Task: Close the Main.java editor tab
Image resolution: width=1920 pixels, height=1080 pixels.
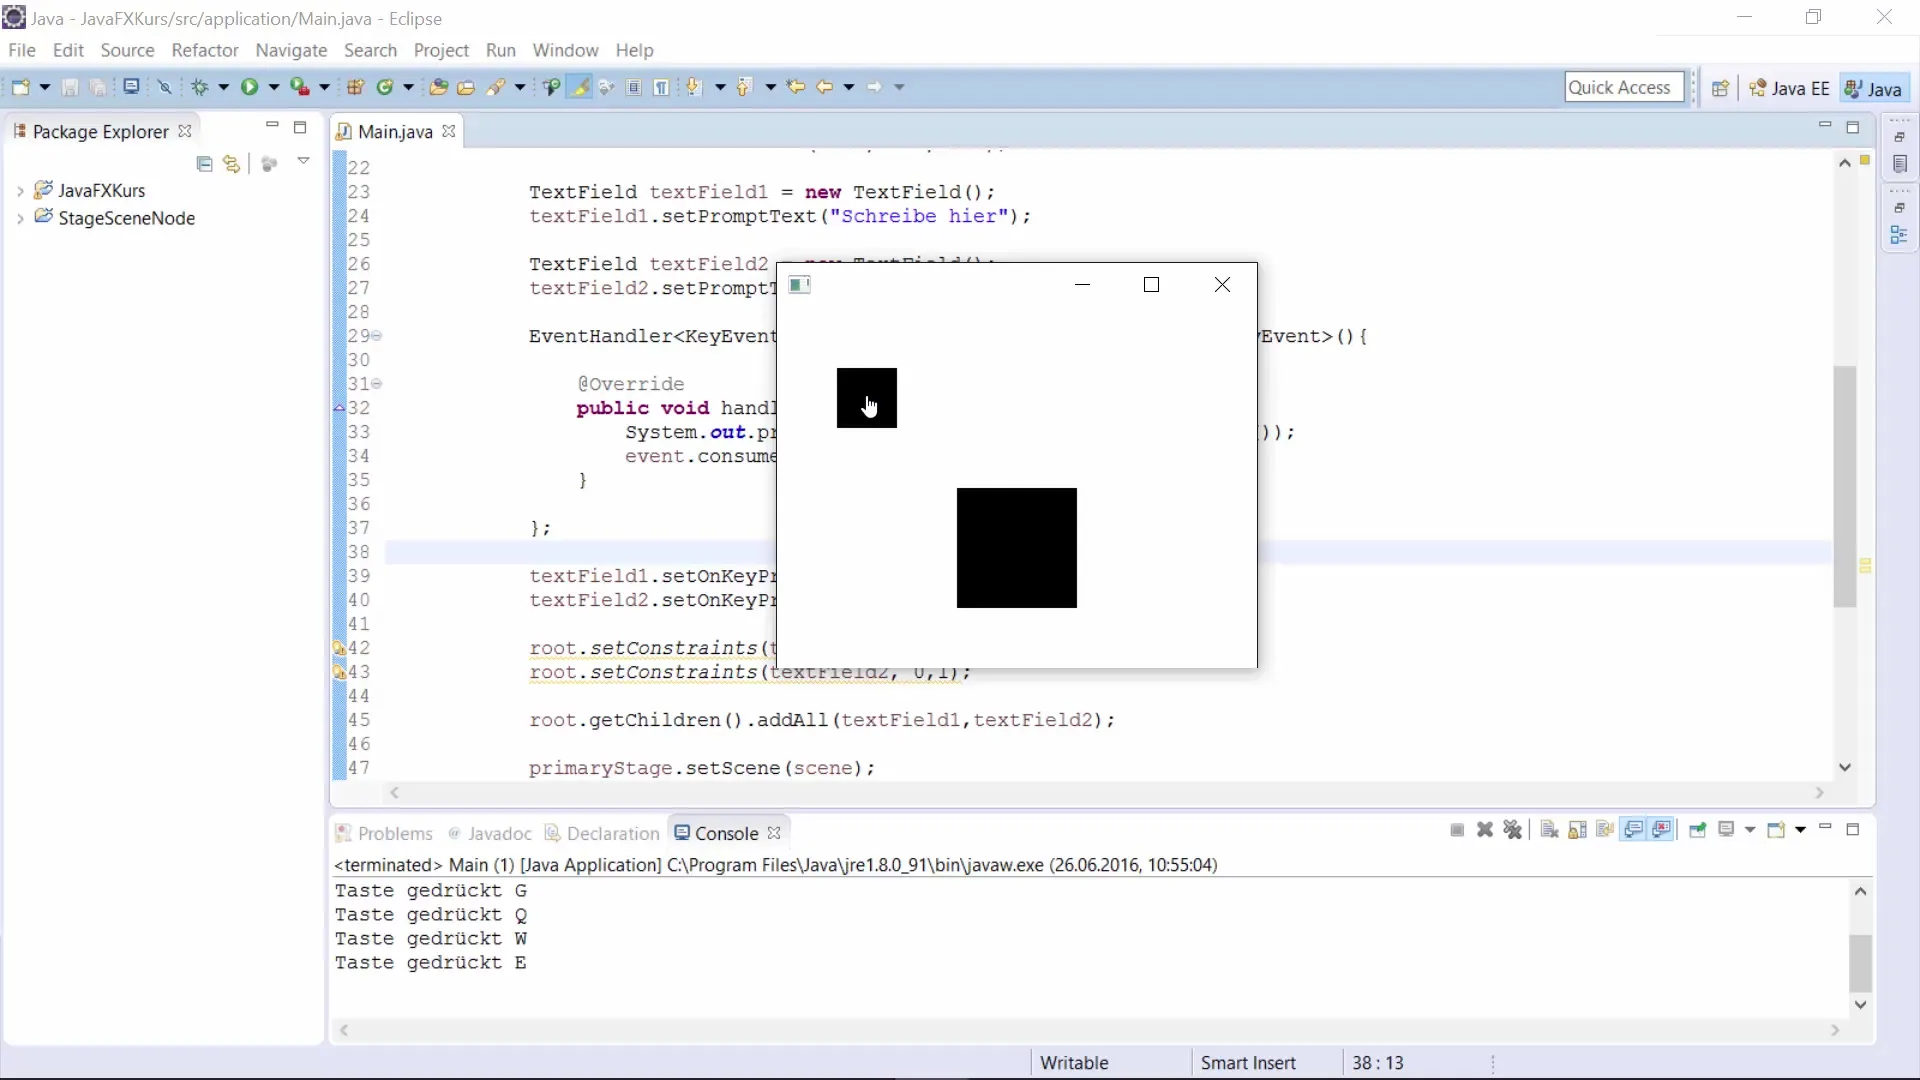Action: (449, 131)
